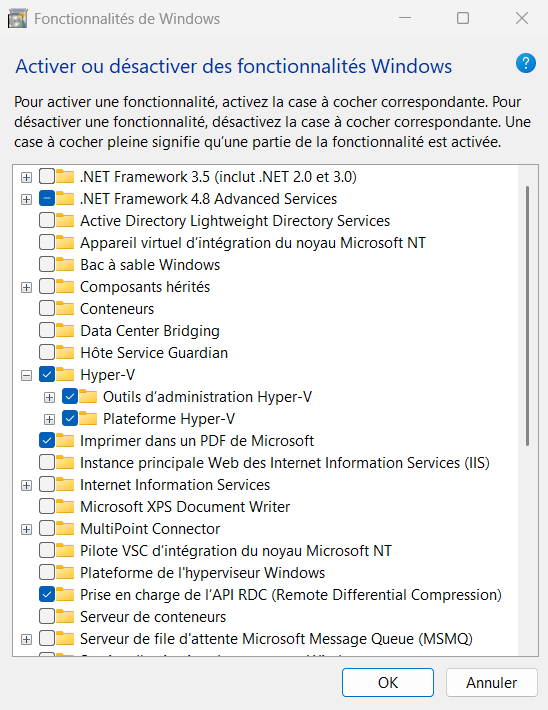Select Active Directory Lightweight Directory Services label
Screen dimensions: 548x710
tap(235, 221)
